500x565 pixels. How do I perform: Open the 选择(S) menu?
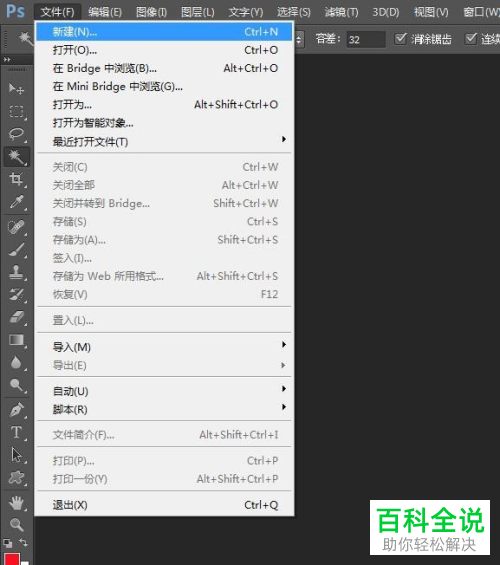point(294,12)
